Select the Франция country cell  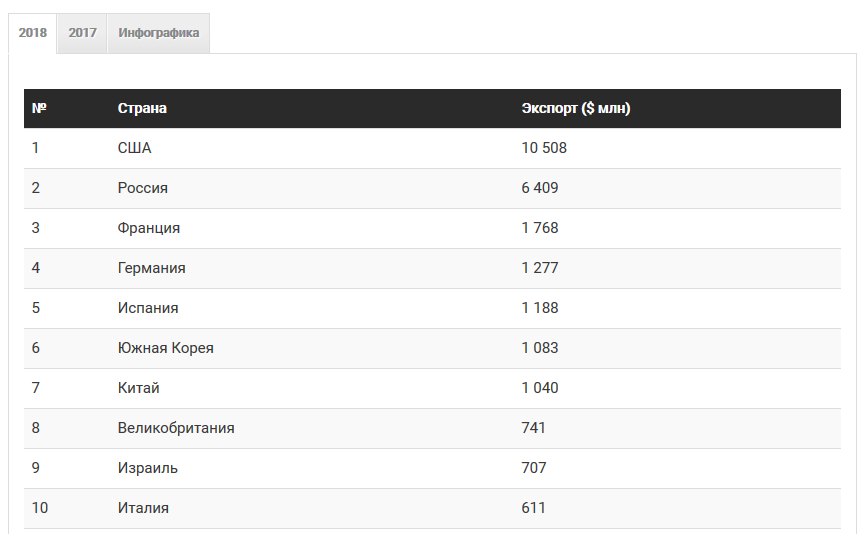(x=148, y=228)
